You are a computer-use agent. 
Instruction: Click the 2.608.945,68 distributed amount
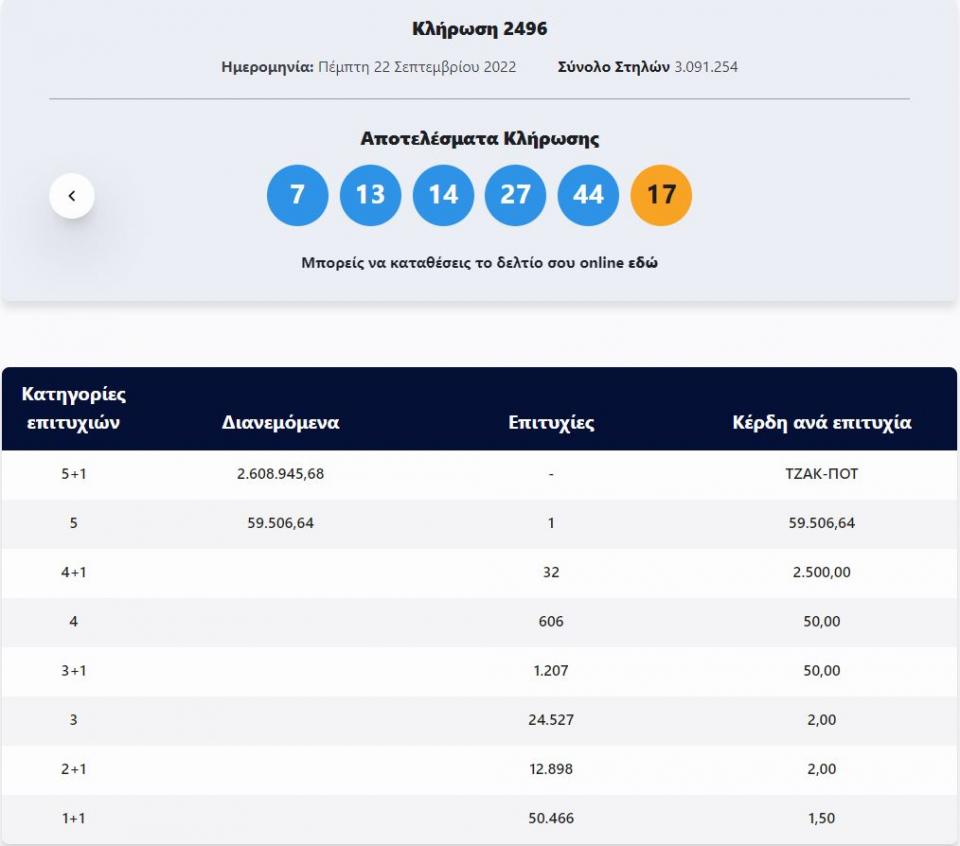coord(280,474)
